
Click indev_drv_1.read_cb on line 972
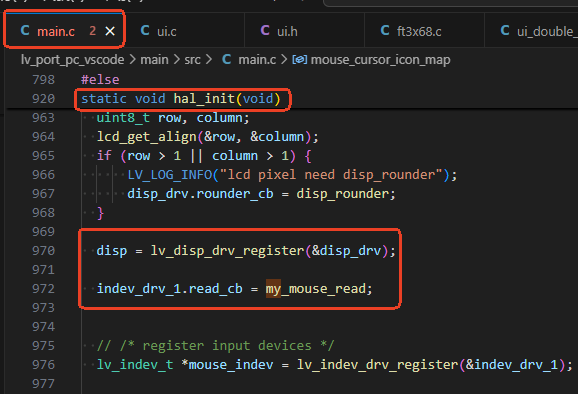point(170,289)
